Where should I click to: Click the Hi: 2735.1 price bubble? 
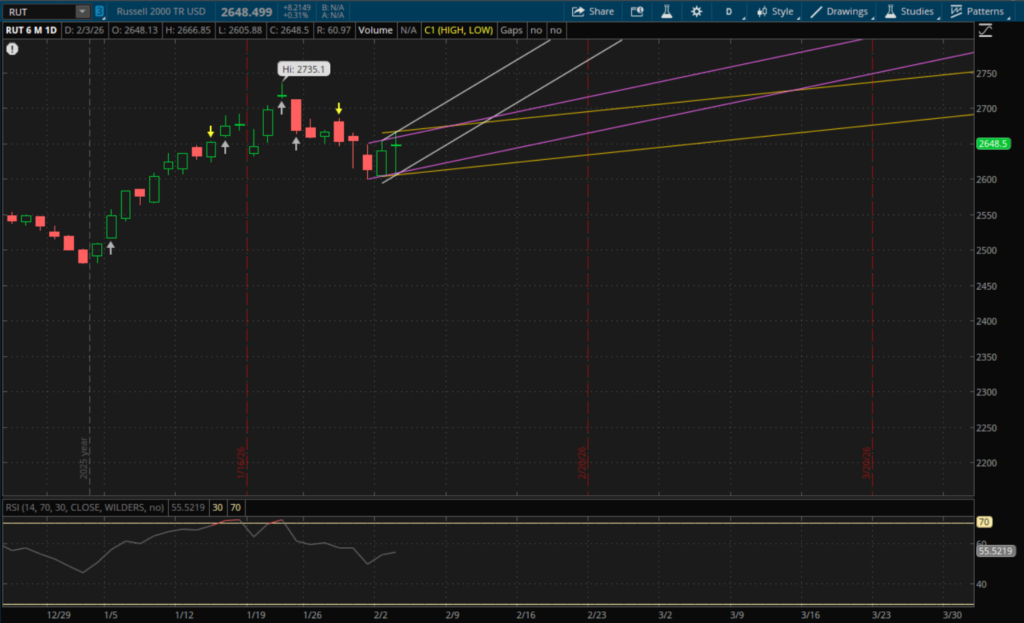[303, 69]
